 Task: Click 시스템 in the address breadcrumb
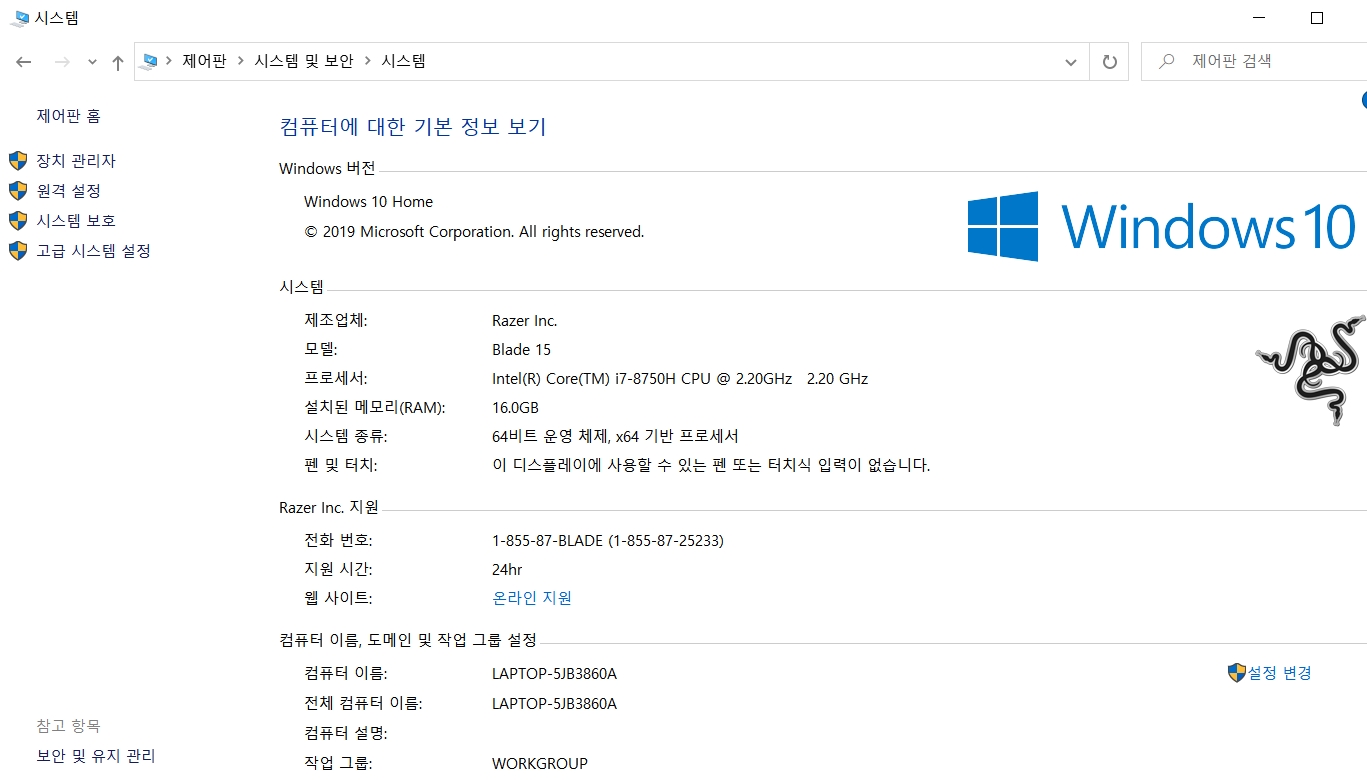[x=404, y=61]
